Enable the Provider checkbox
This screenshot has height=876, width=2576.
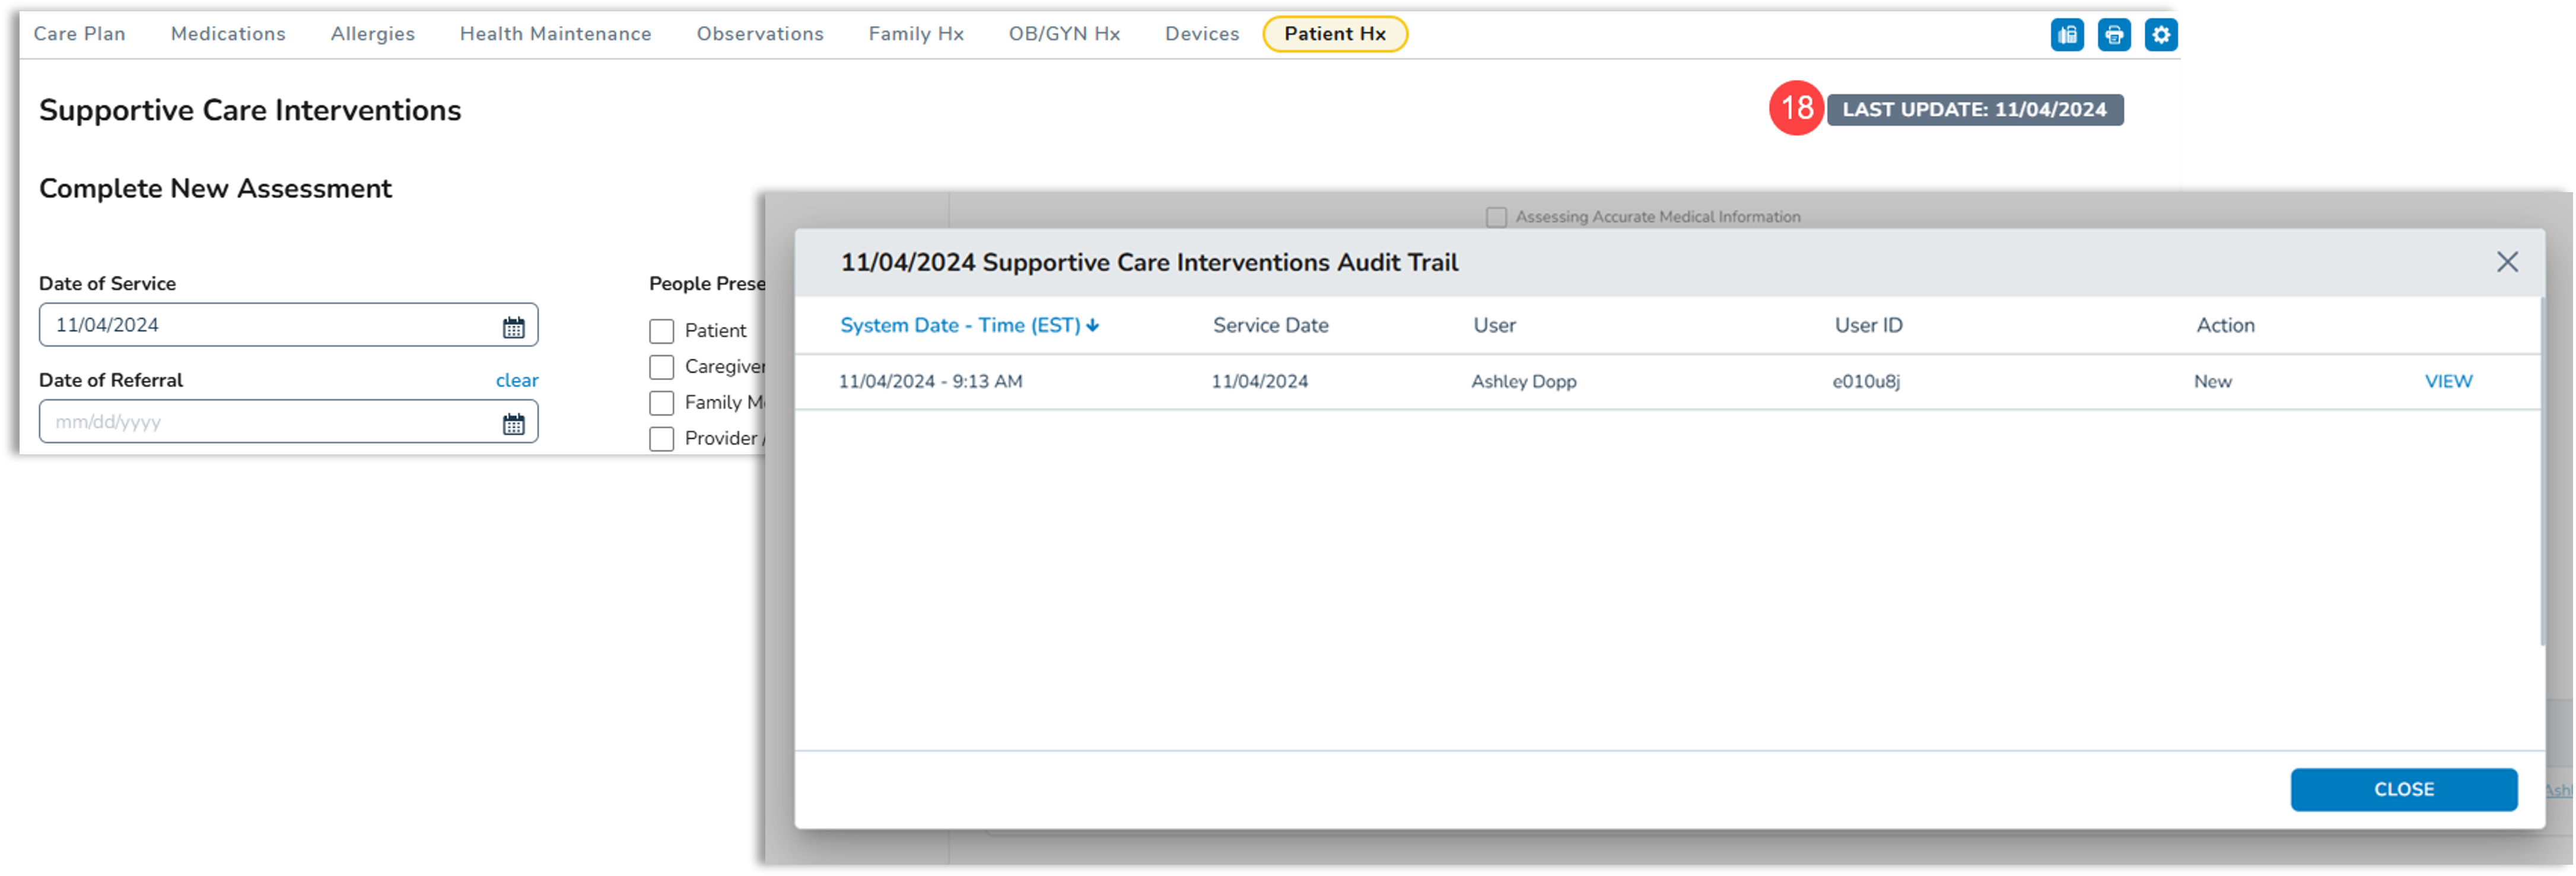(661, 439)
